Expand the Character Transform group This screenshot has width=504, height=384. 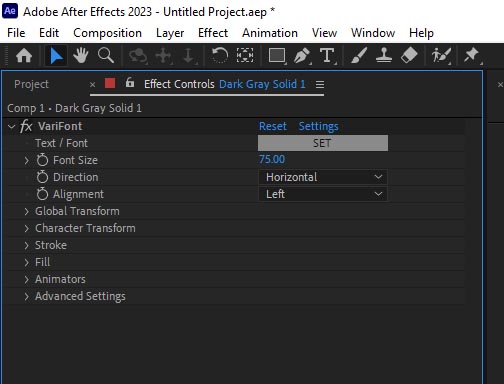click(x=27, y=228)
